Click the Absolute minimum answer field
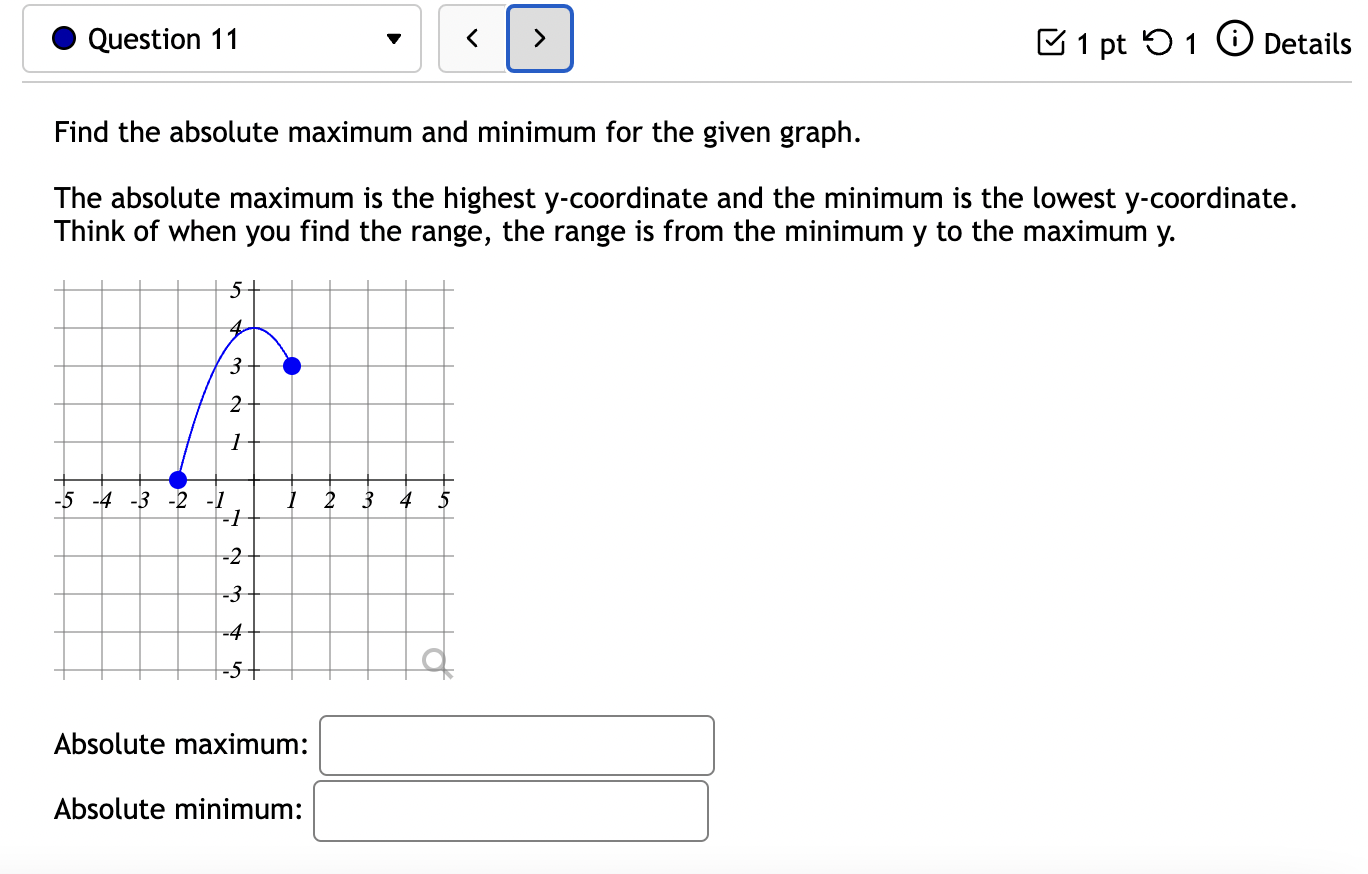The height and width of the screenshot is (874, 1368). (511, 810)
